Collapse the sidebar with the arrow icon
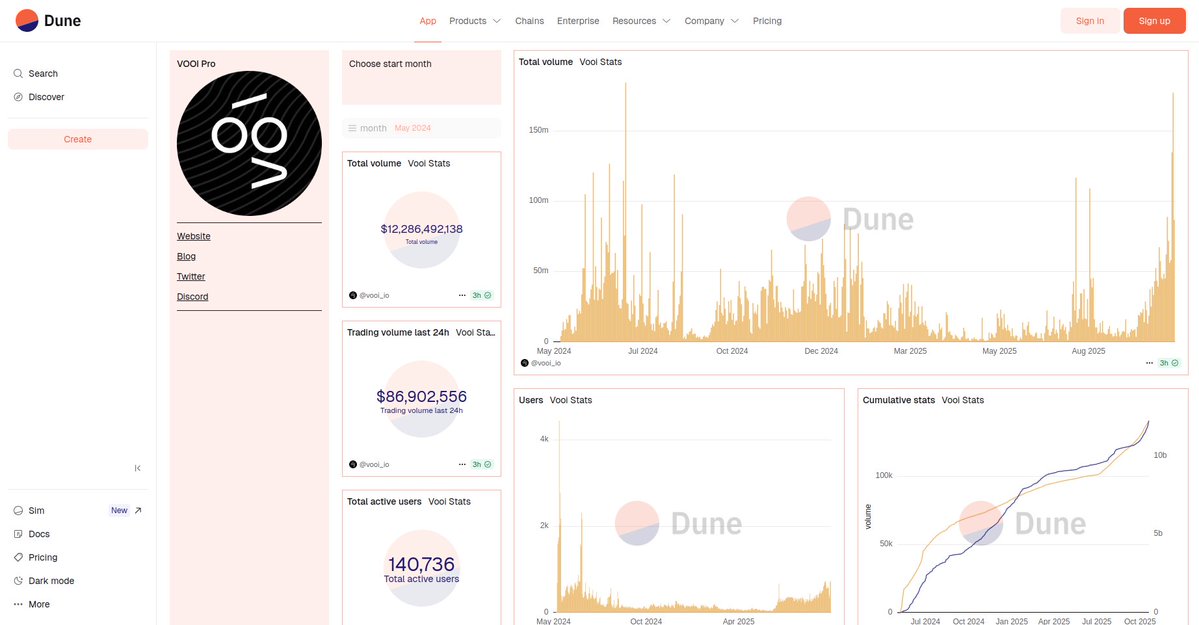The height and width of the screenshot is (625, 1199). pos(138,468)
